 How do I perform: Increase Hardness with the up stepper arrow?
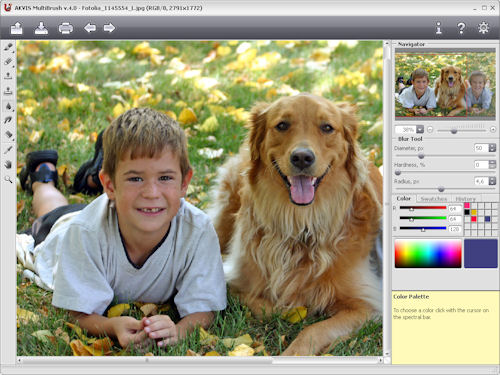[x=492, y=162]
